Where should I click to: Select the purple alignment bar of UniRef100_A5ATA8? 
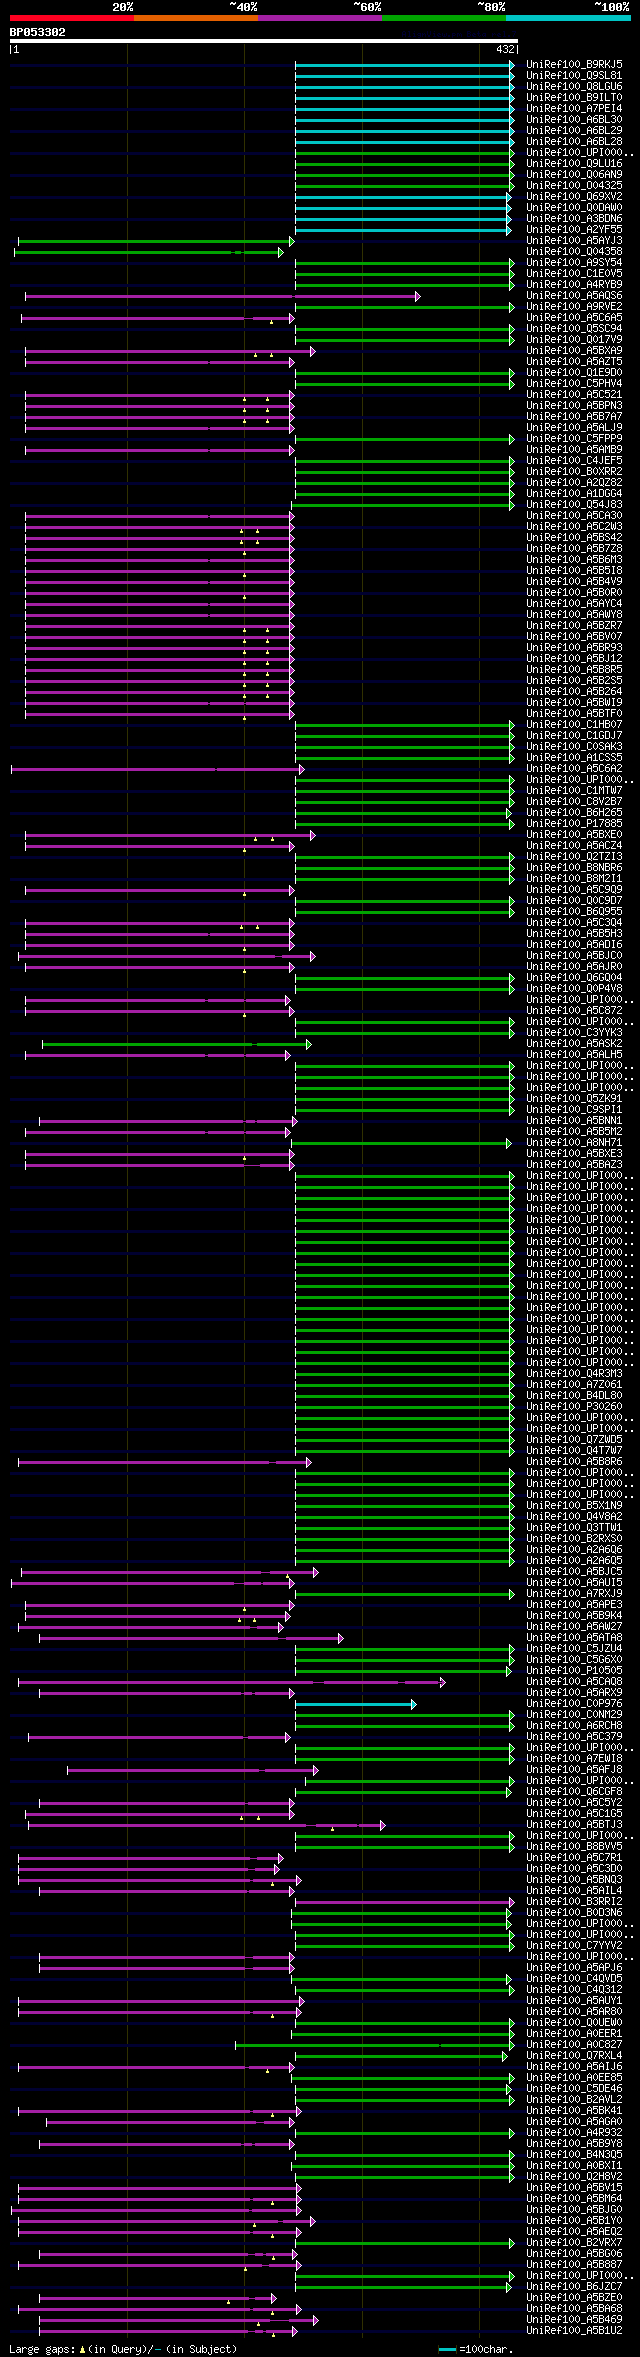(x=191, y=1638)
